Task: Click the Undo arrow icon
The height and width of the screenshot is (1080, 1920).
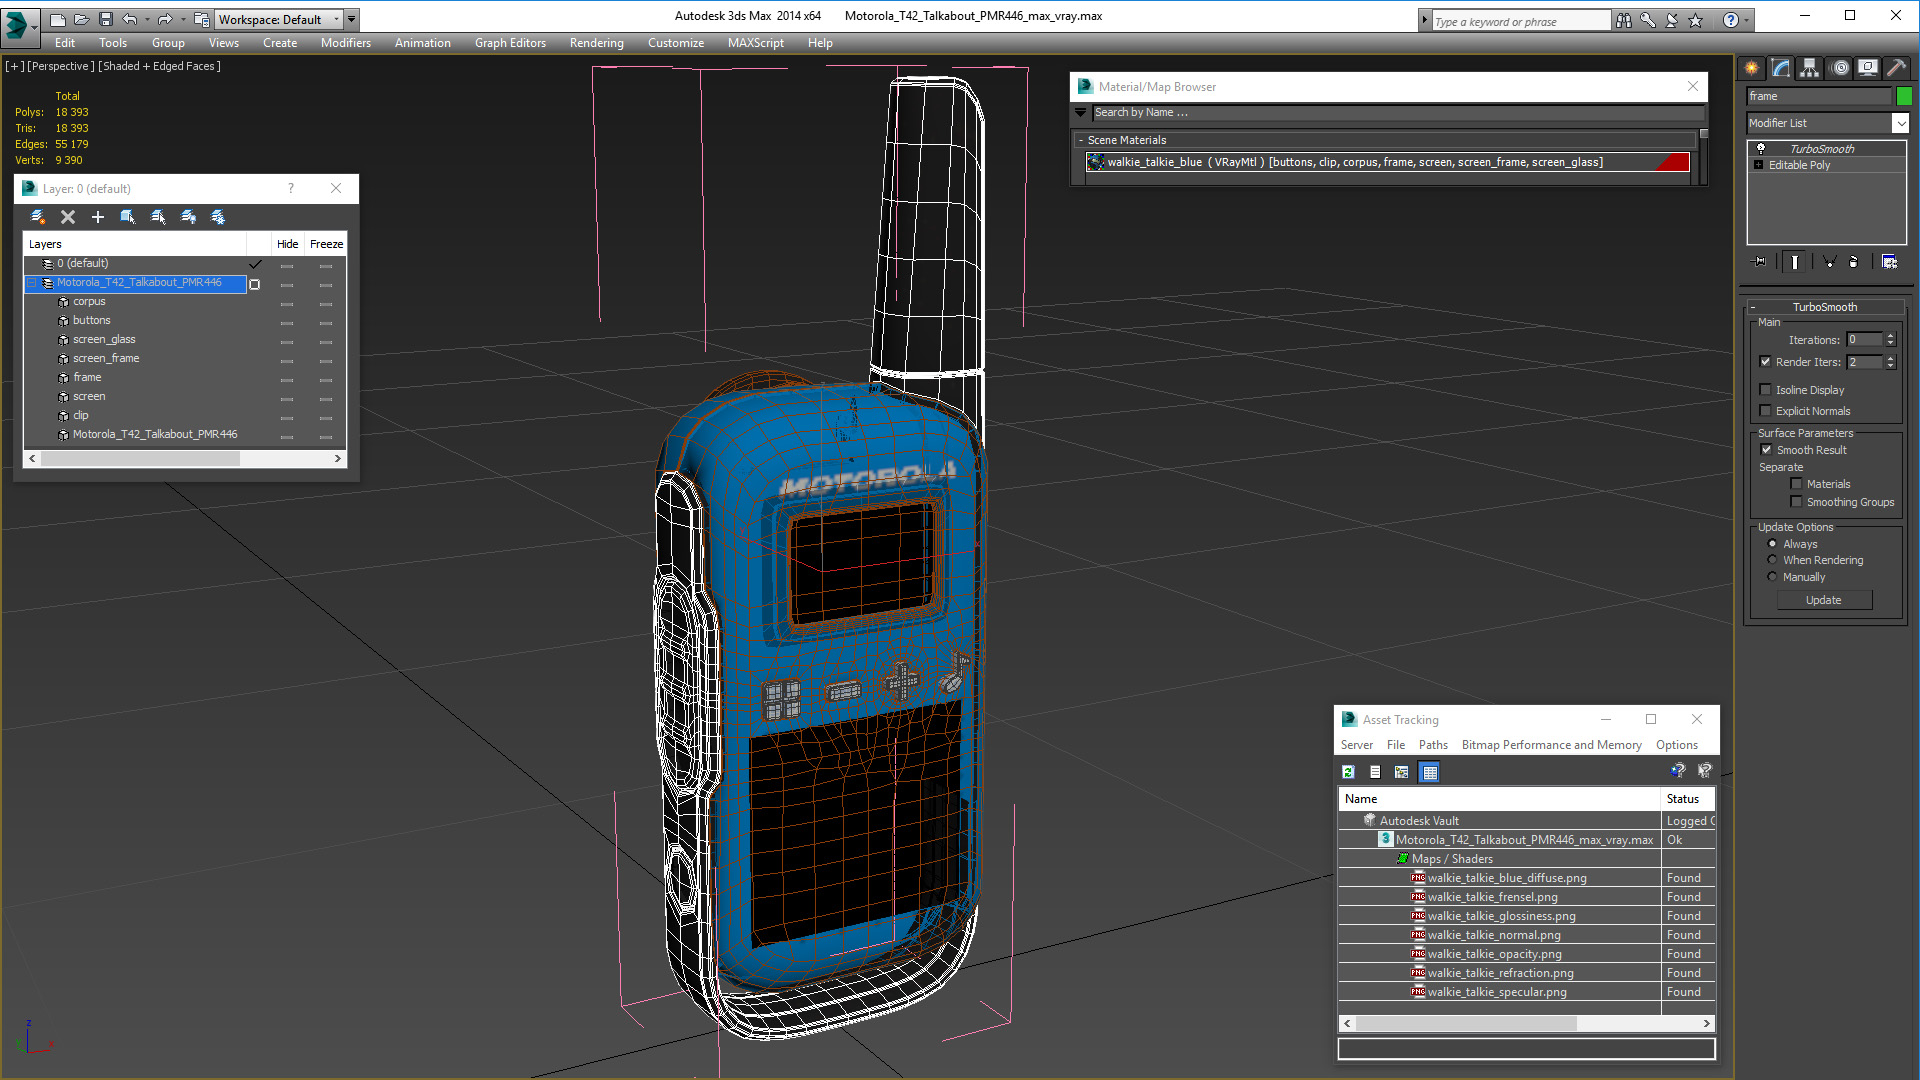Action: point(129,19)
